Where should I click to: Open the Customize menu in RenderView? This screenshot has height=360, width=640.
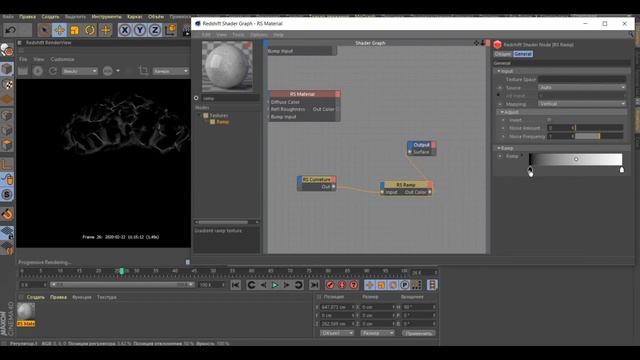point(62,59)
